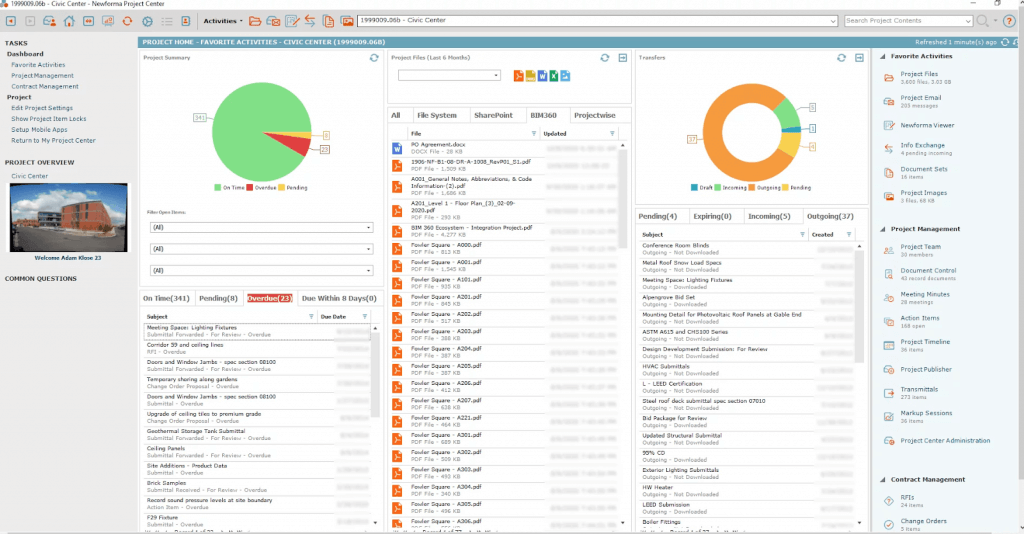This screenshot has height=534, width=1024.
Task: Click the Transmittals icon in the sidebar
Action: pyautogui.click(x=888, y=393)
